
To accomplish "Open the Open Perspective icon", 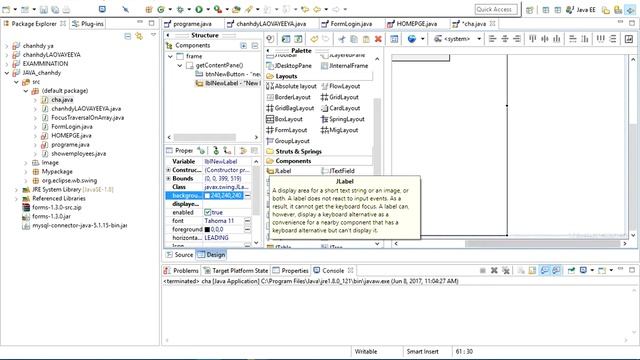I will point(530,9).
